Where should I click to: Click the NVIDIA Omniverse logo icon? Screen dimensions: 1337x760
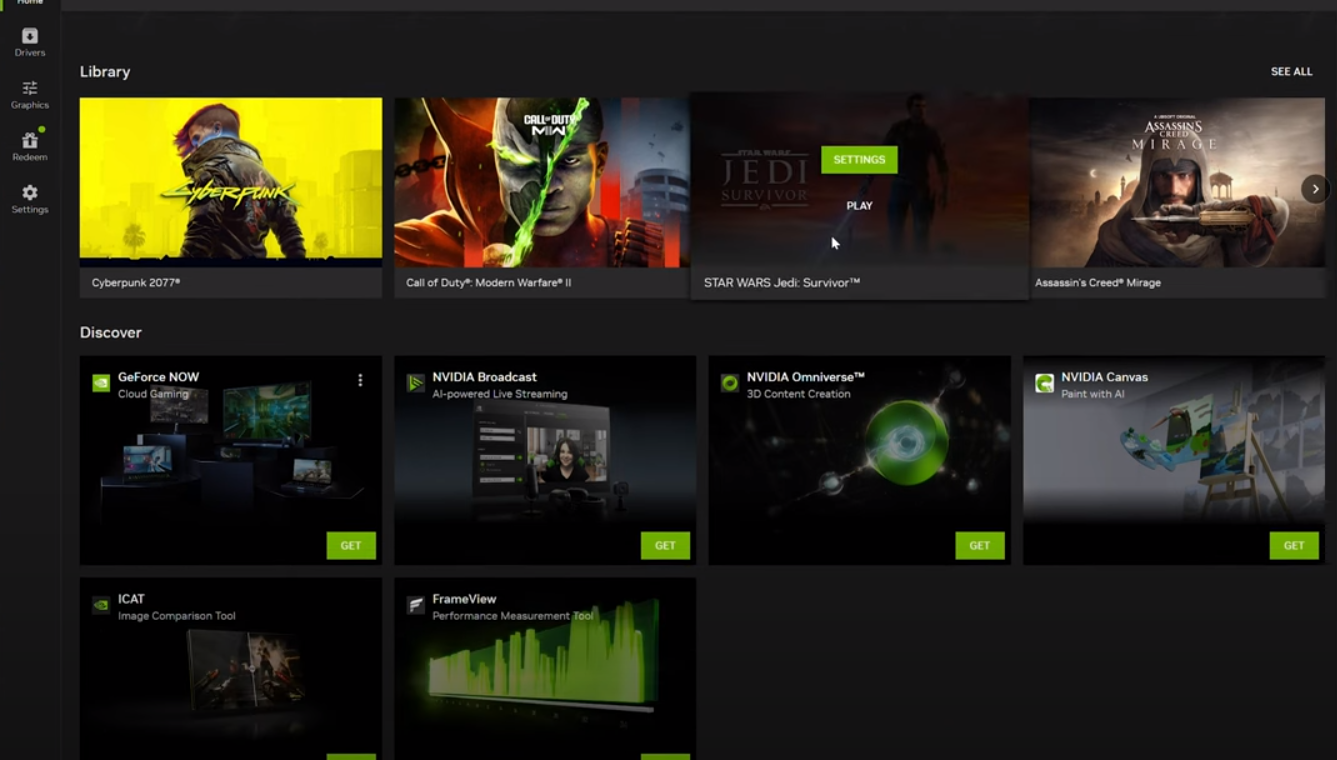point(730,383)
